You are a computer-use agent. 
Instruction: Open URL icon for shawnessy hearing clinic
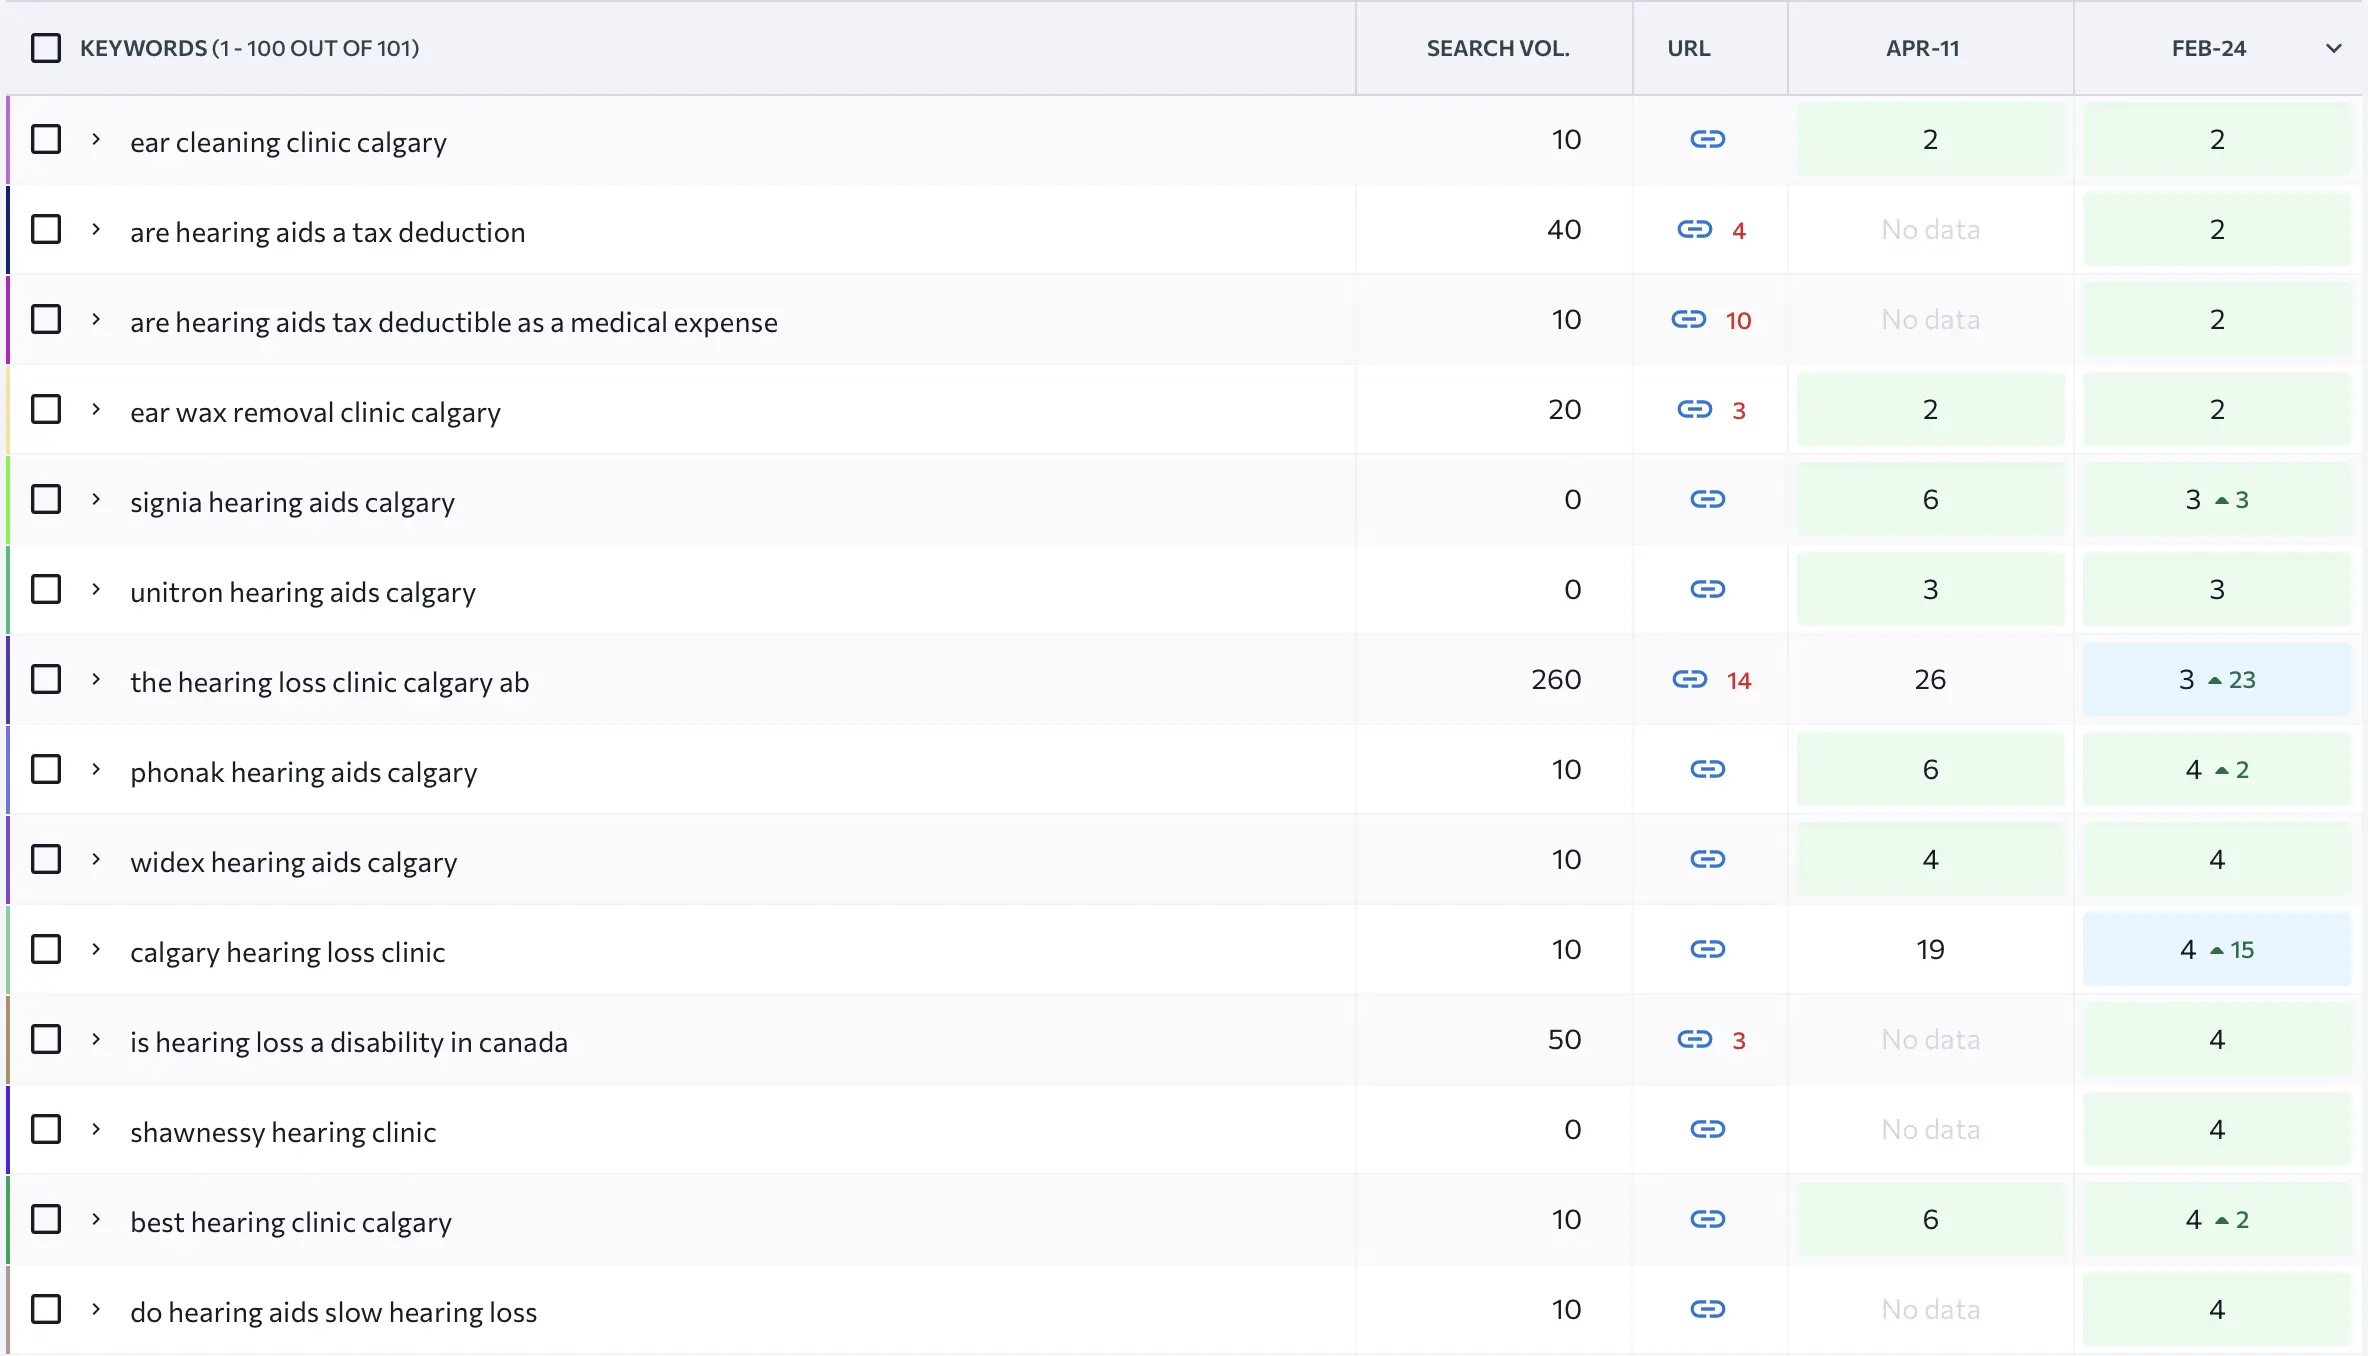click(x=1707, y=1129)
